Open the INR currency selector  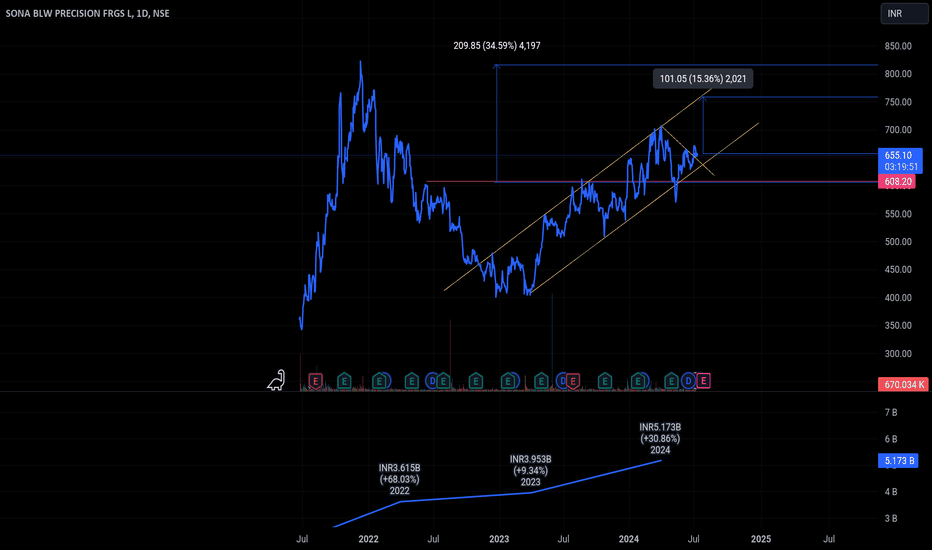904,14
